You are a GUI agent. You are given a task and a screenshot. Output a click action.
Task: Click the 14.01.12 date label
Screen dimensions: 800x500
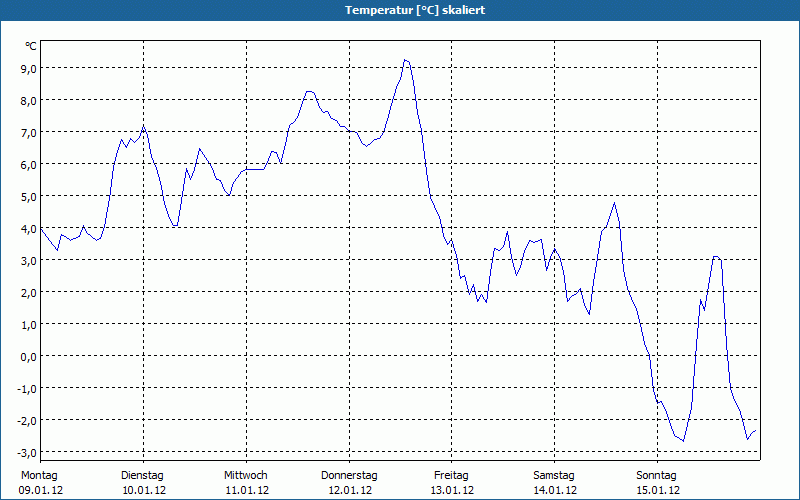pyautogui.click(x=556, y=490)
